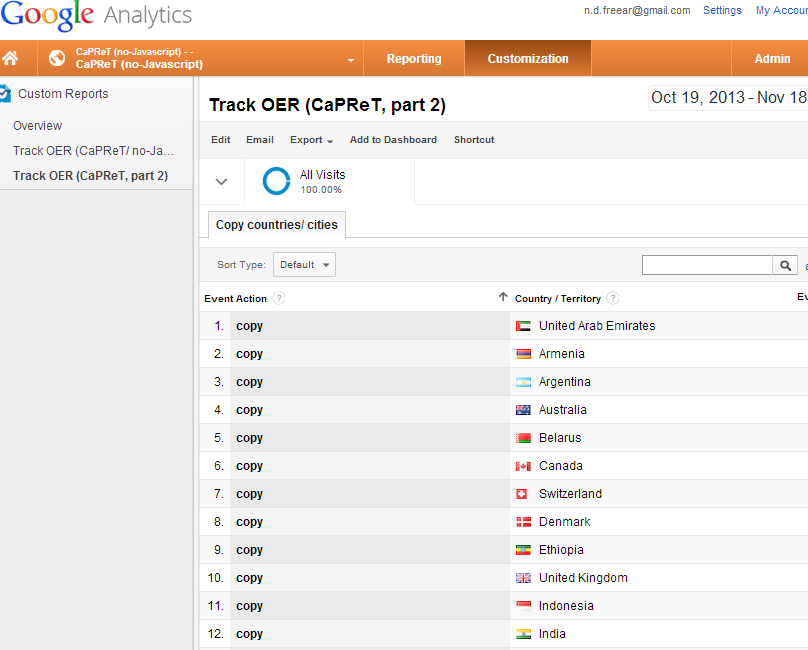The height and width of the screenshot is (650, 808).
Task: Go to Analytics home icon
Action: coord(10,58)
